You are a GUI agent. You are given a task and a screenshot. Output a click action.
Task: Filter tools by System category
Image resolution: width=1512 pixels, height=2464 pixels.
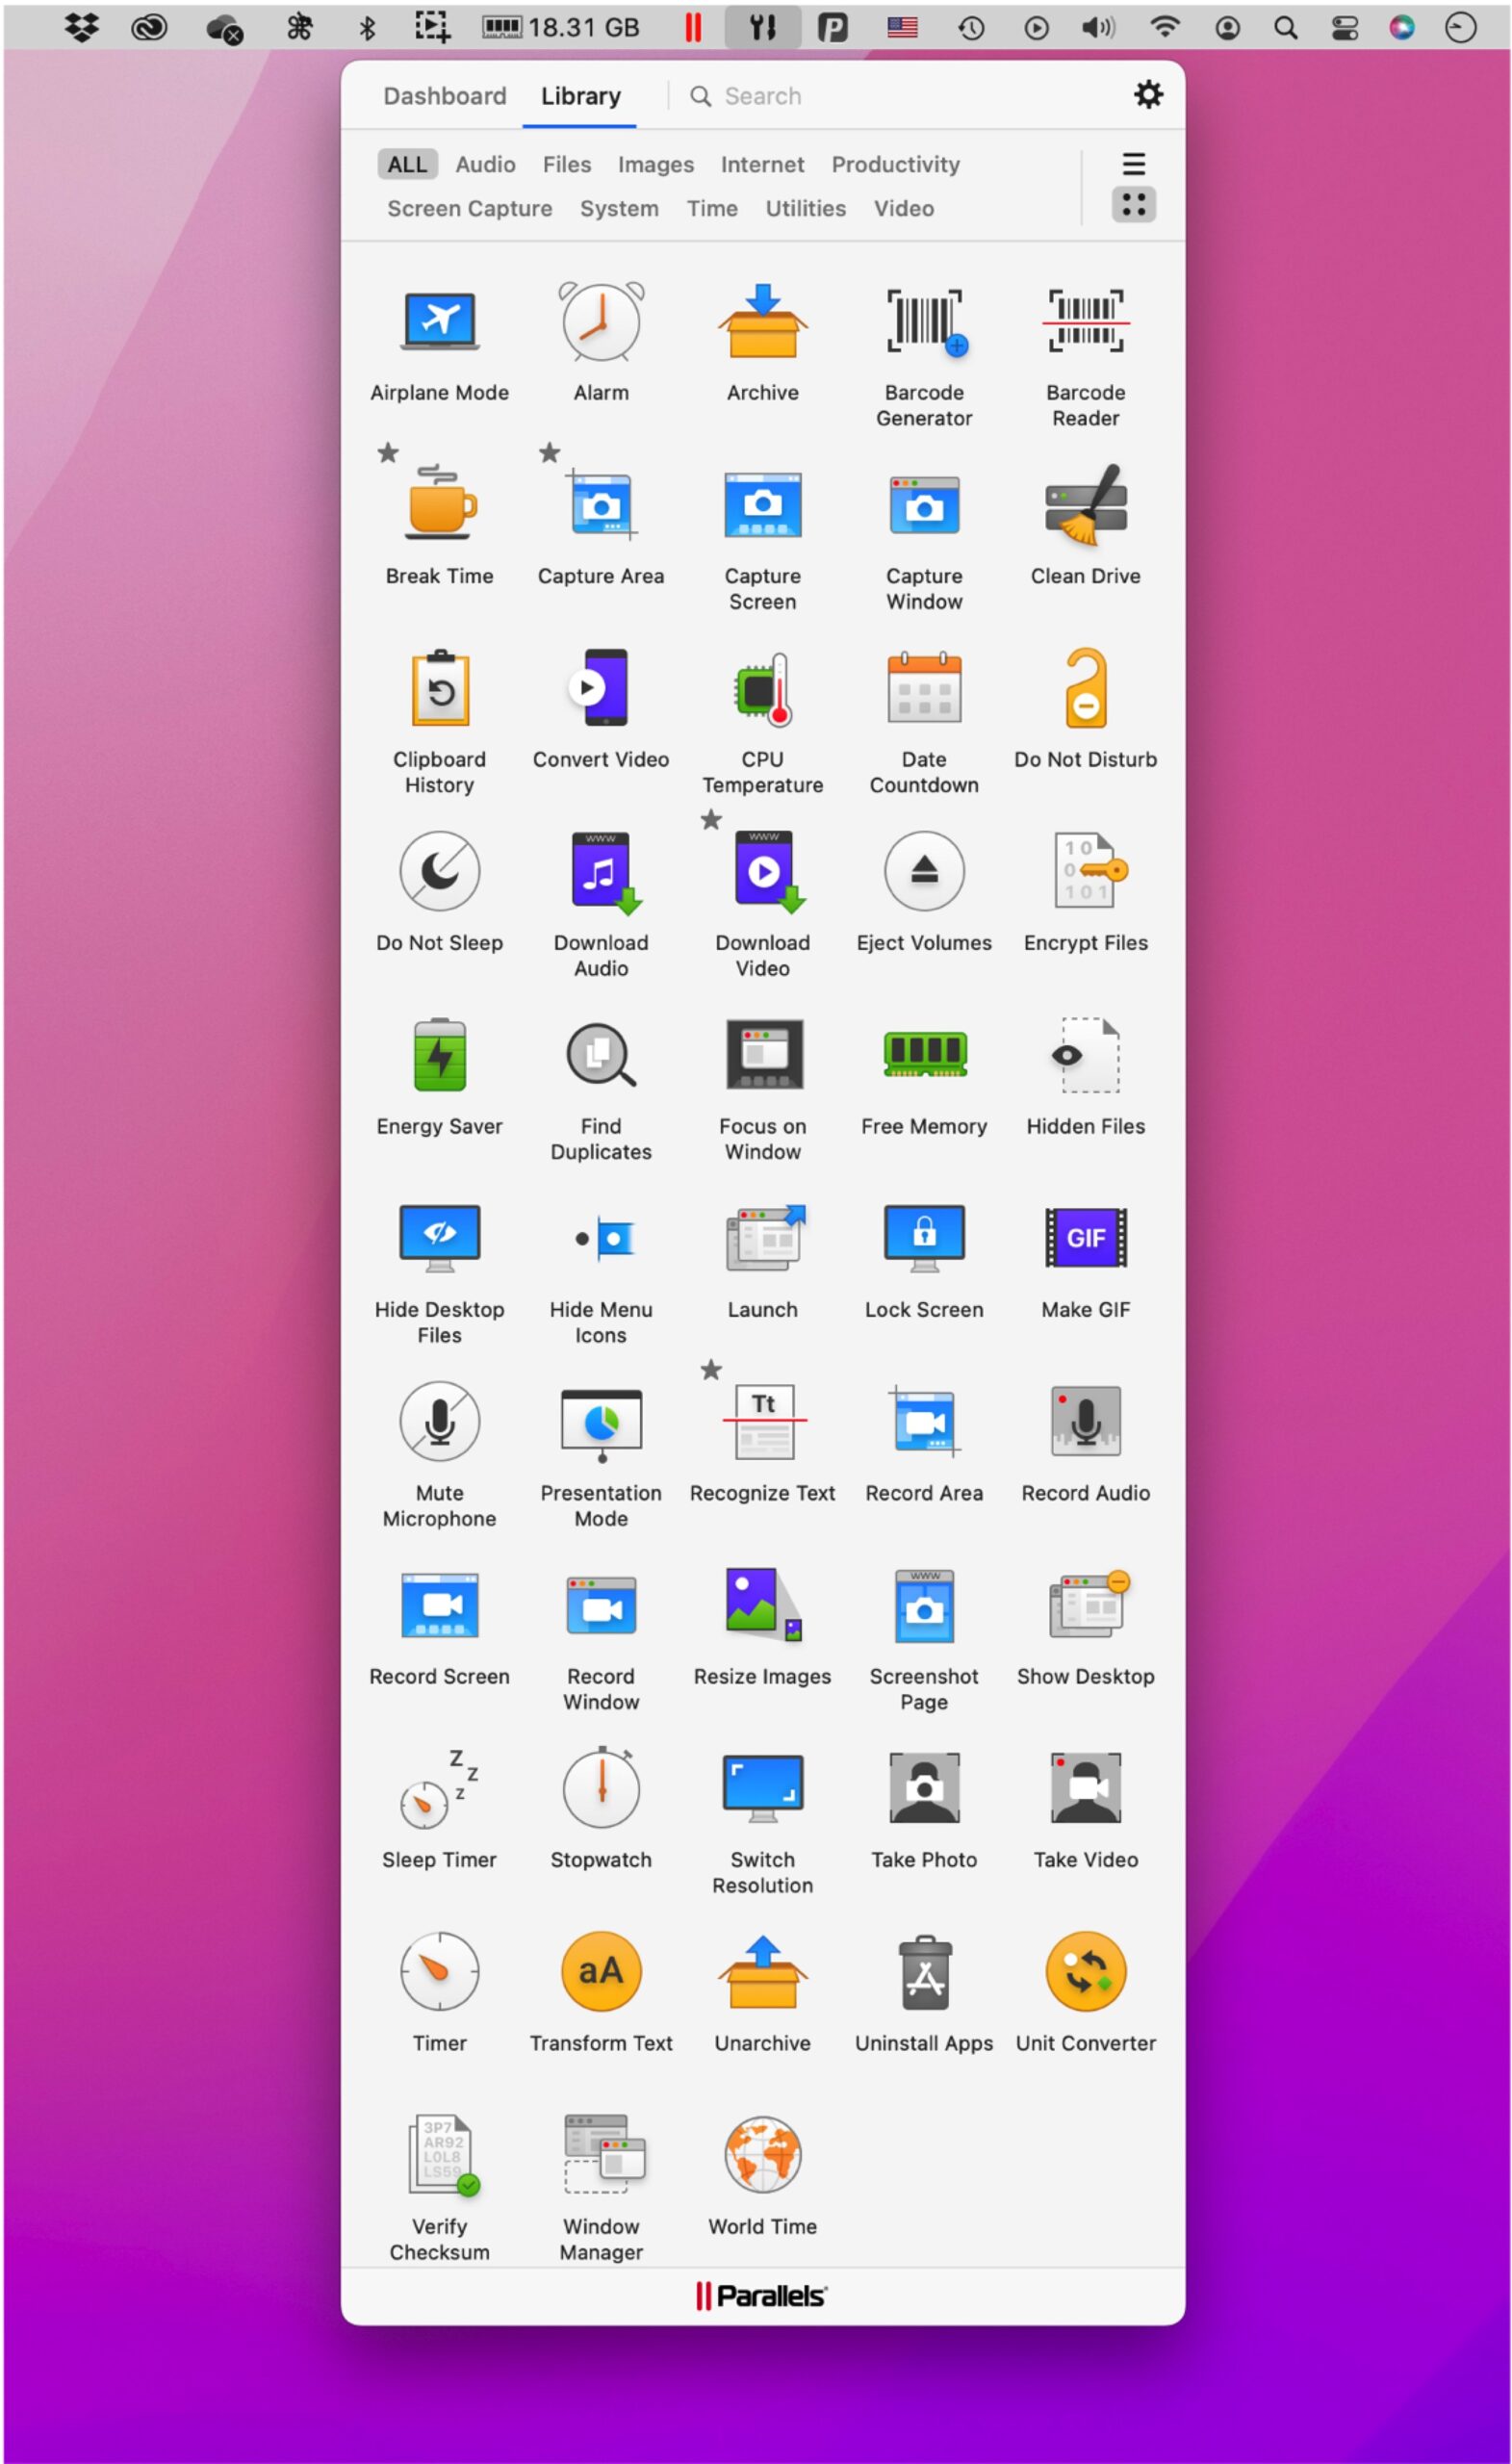620,208
